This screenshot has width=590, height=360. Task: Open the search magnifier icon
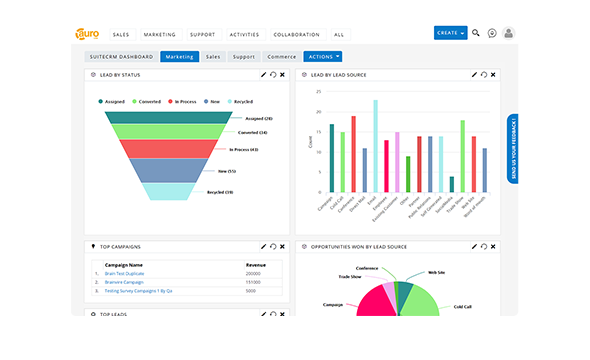pos(476,33)
